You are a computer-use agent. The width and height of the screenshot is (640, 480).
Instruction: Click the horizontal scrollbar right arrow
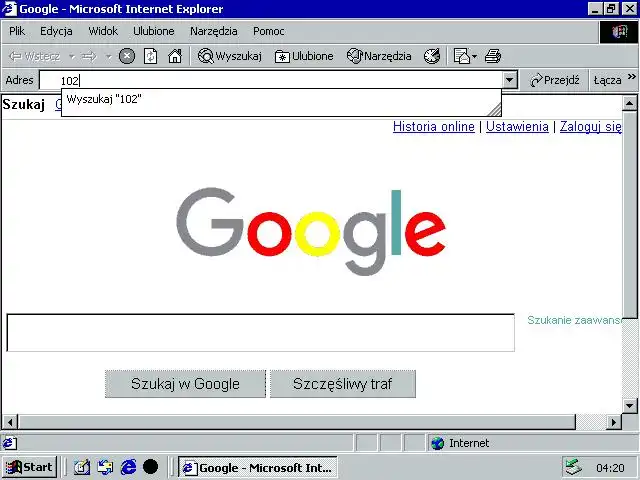pos(613,422)
